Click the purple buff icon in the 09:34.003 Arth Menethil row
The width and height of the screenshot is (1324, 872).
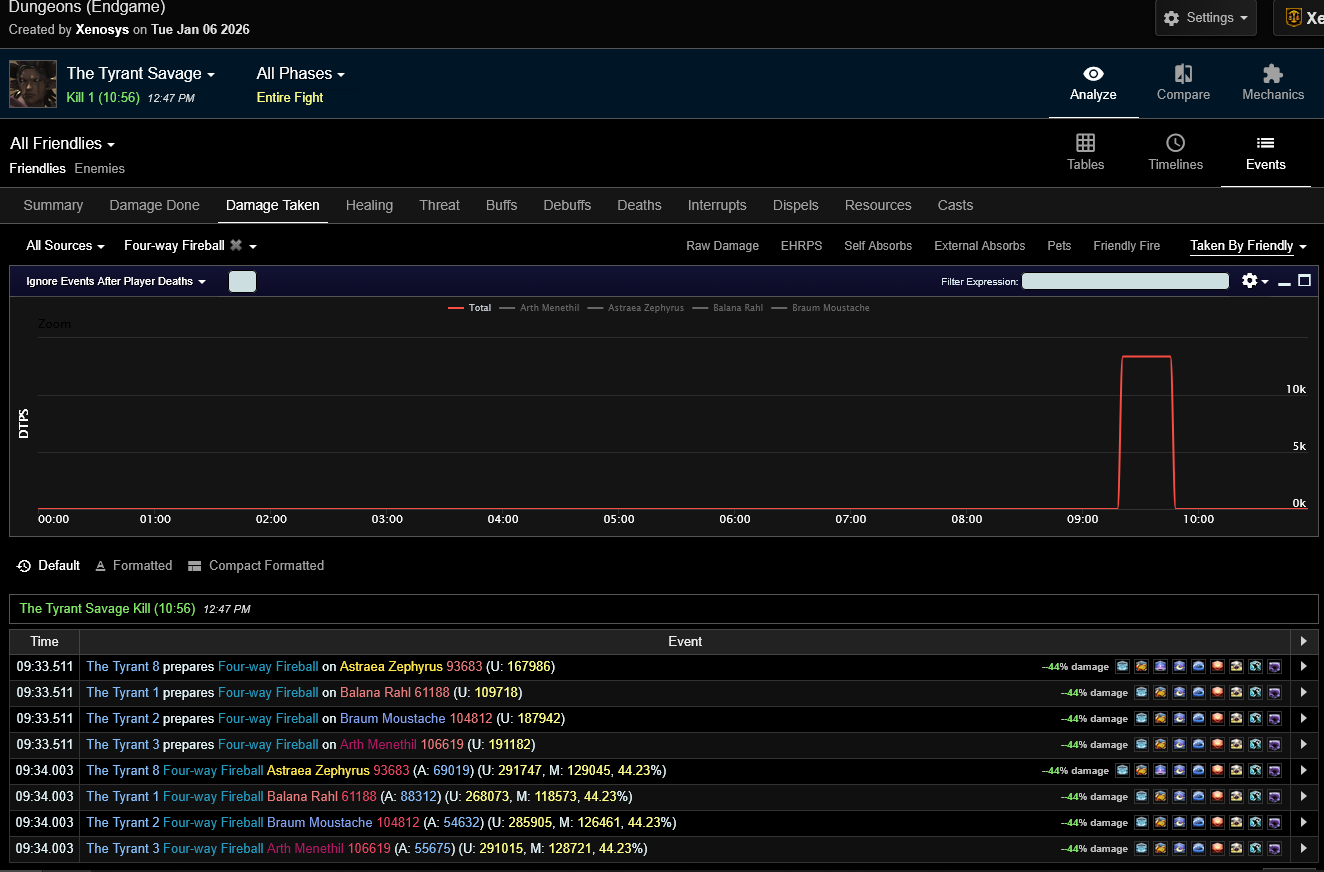click(1274, 849)
